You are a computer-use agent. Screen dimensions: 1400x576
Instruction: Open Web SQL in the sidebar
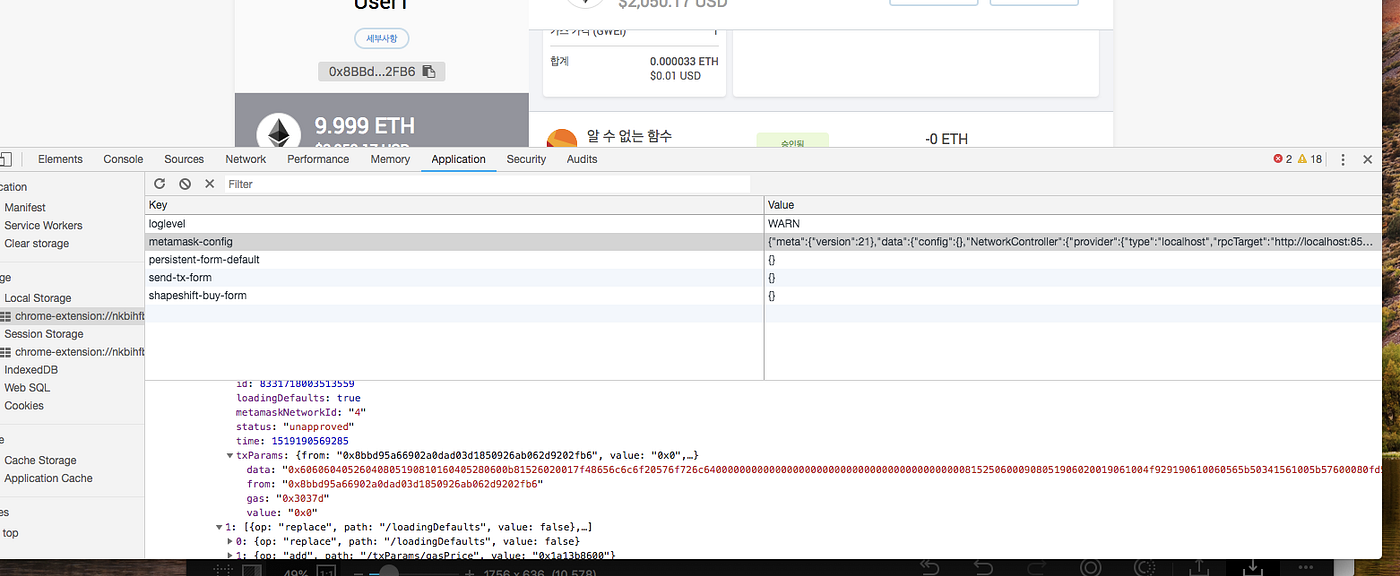(27, 388)
